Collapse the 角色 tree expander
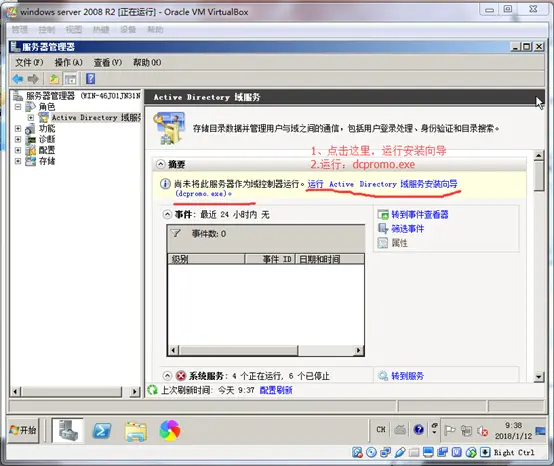Viewport: 554px width, 466px height. [x=18, y=107]
